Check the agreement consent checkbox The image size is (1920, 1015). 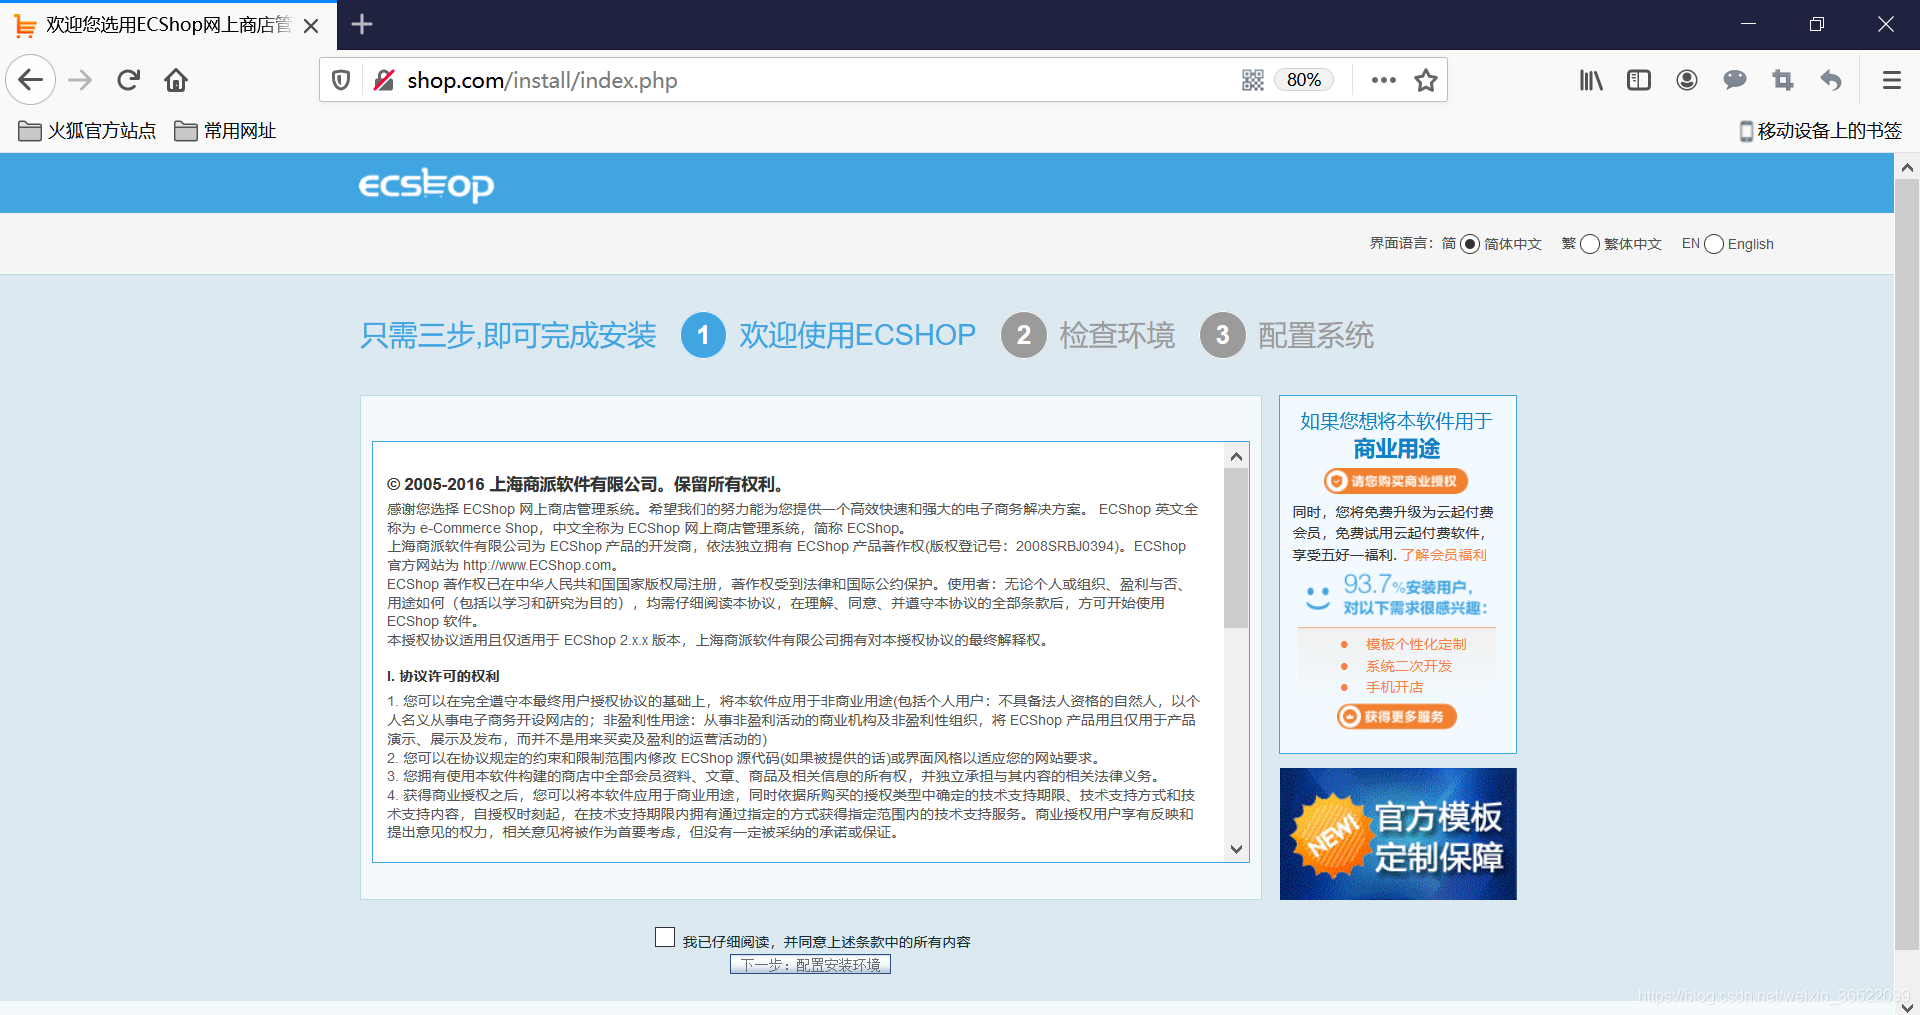(x=665, y=937)
